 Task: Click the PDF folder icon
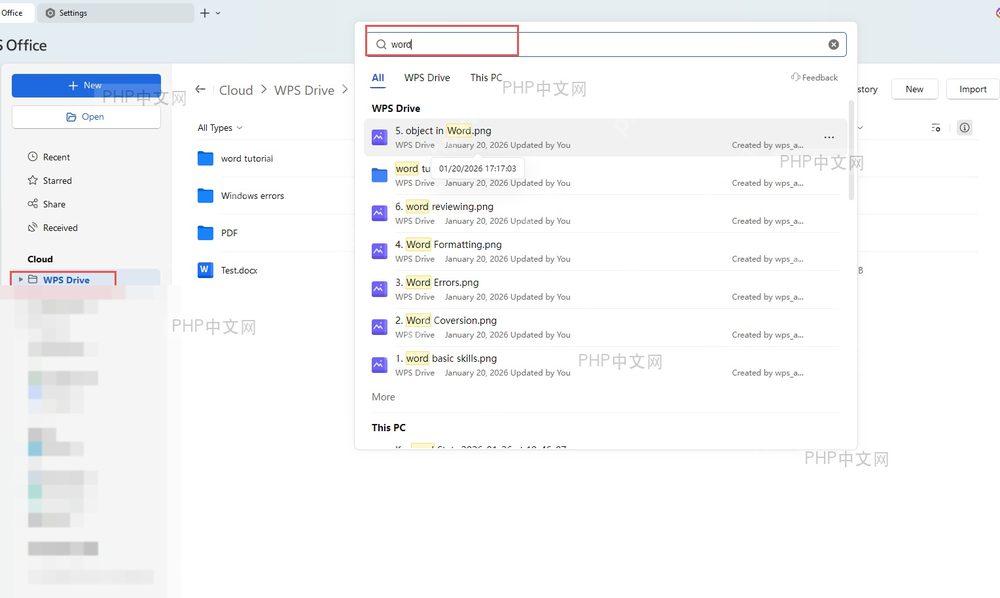(205, 233)
